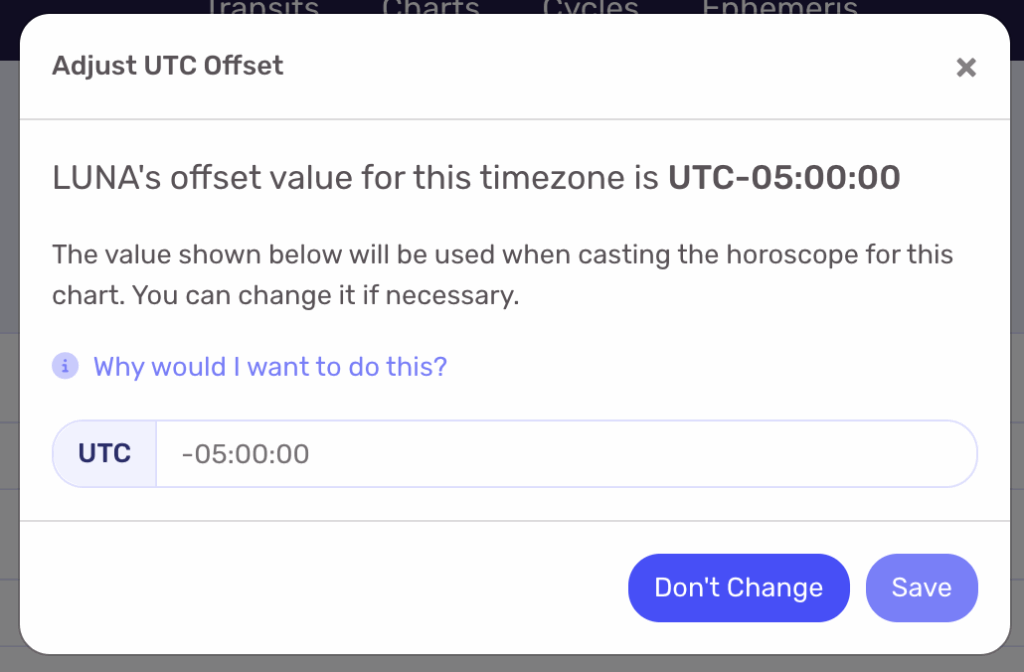The width and height of the screenshot is (1024, 672).
Task: Click the UTC prefix label on the input
Action: [x=105, y=454]
